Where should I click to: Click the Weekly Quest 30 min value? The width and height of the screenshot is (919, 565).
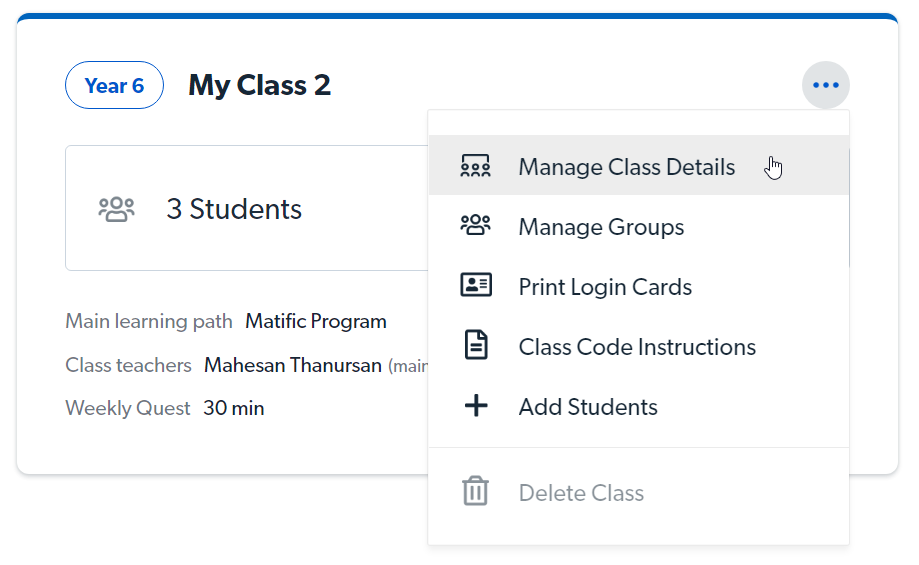pyautogui.click(x=233, y=408)
